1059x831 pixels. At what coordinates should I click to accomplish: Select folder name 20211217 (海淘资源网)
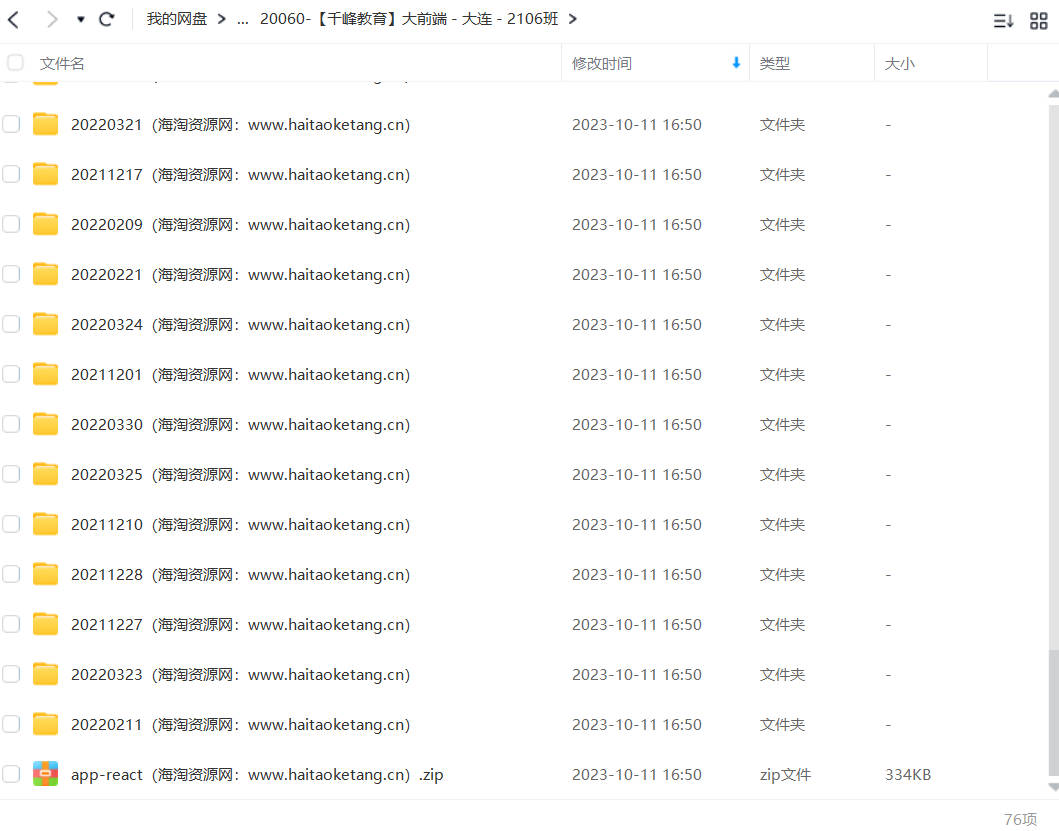pyautogui.click(x=240, y=175)
